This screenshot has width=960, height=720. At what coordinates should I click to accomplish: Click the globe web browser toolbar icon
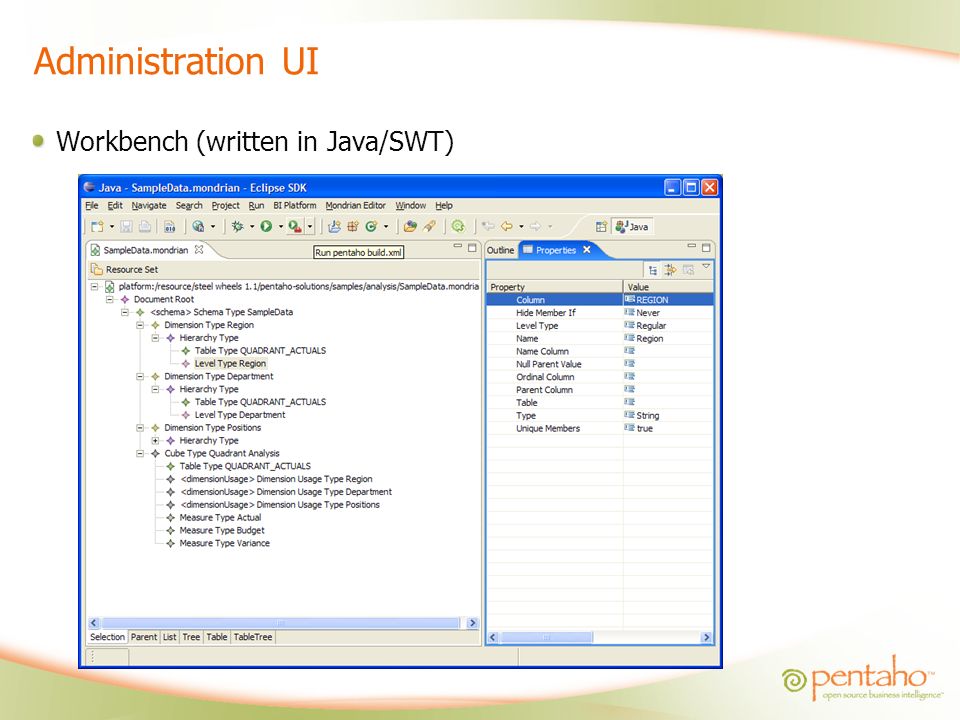[198, 227]
